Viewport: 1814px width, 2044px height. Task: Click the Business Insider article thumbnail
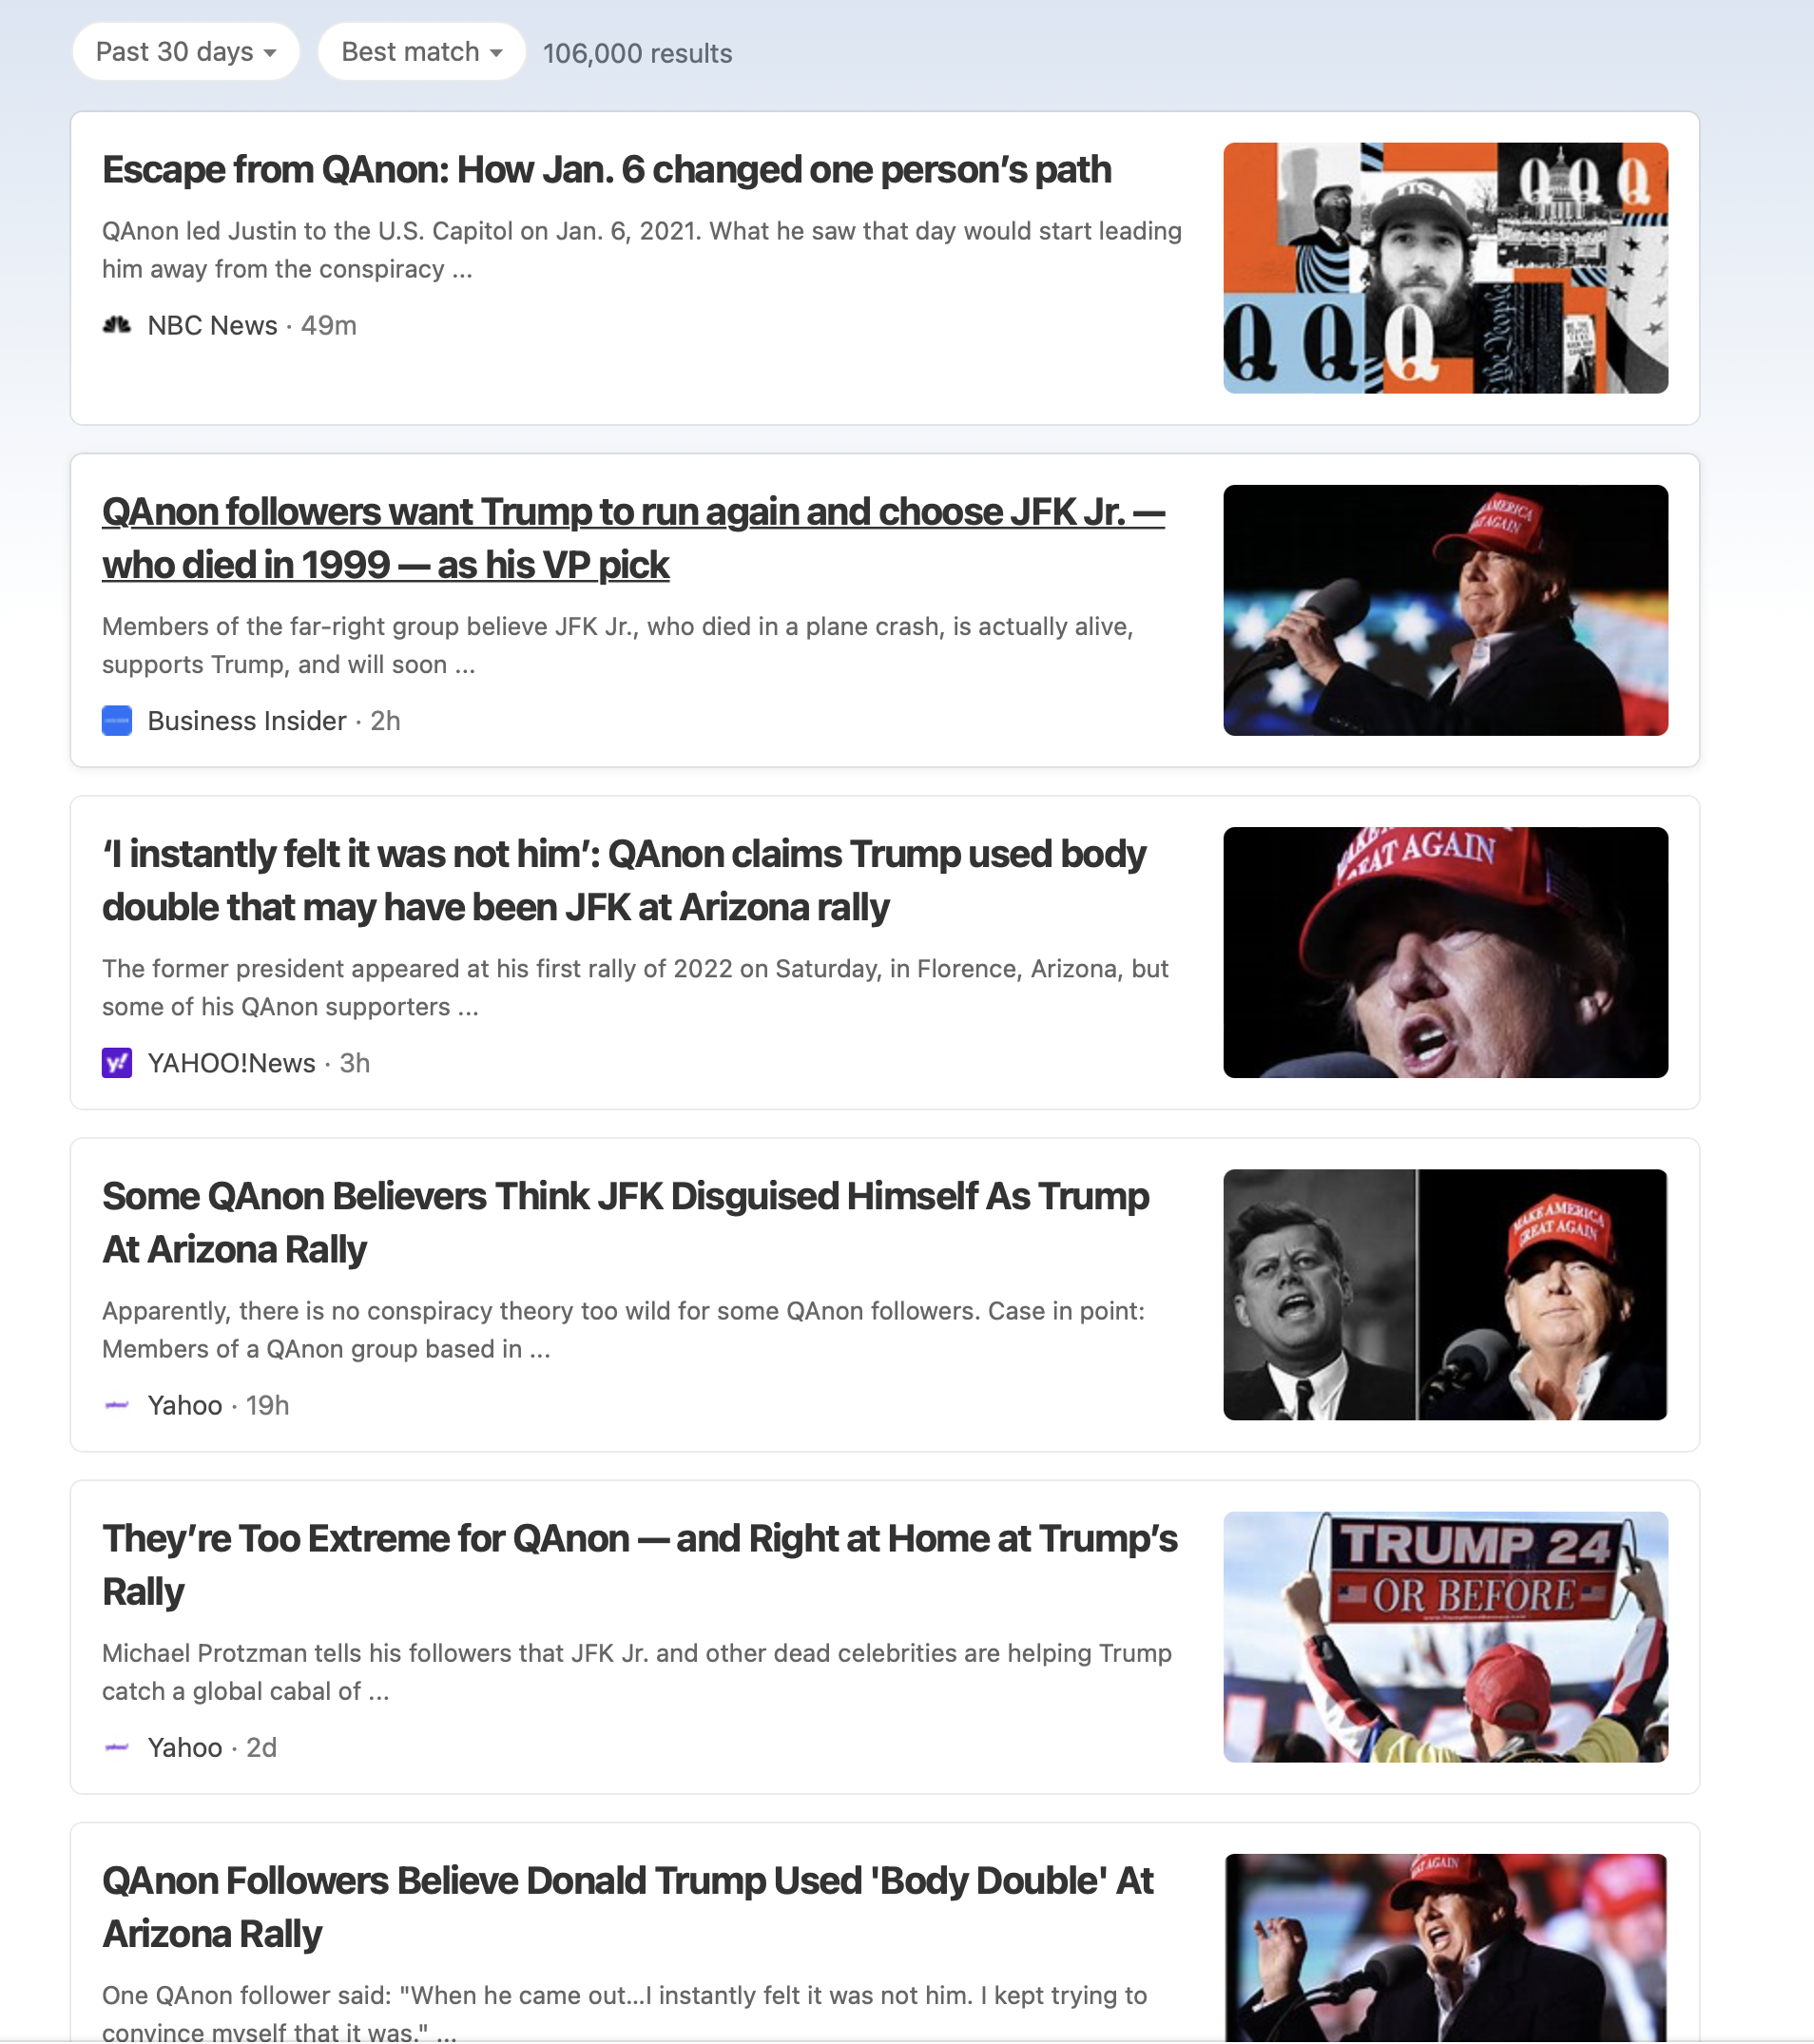pyautogui.click(x=1445, y=610)
